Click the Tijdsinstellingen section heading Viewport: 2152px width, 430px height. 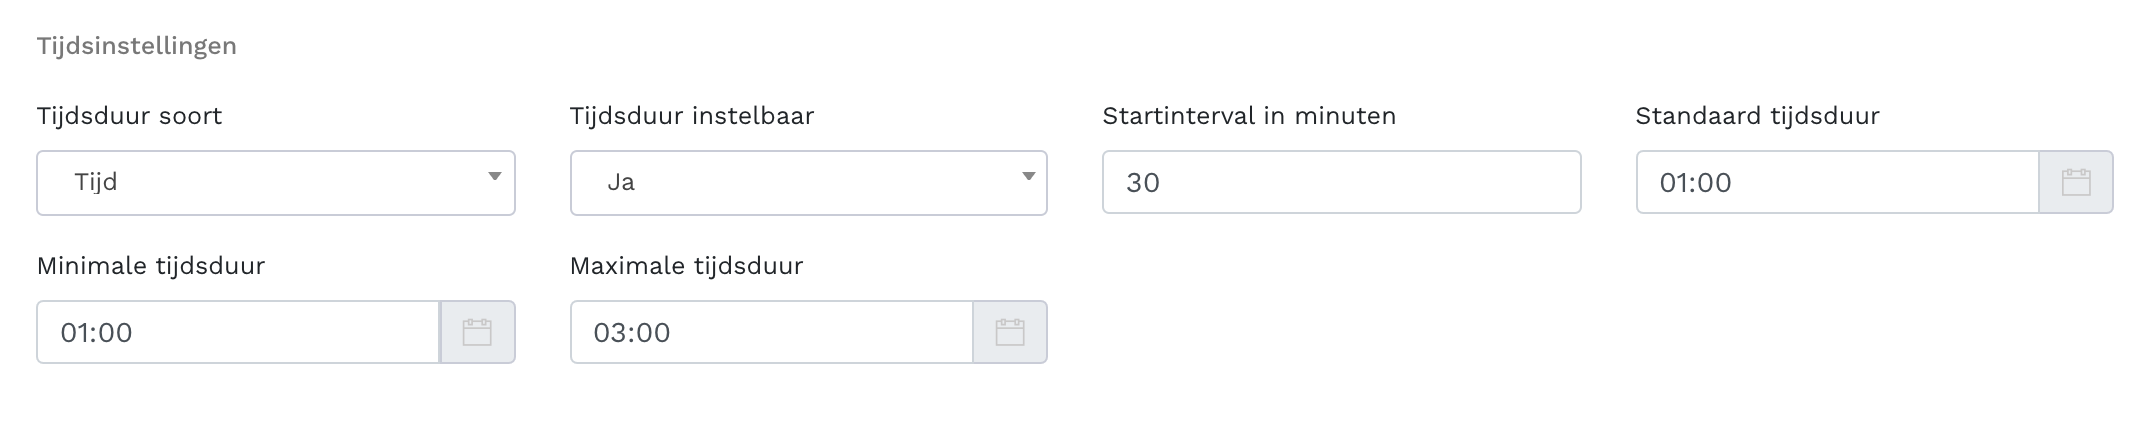tap(136, 46)
